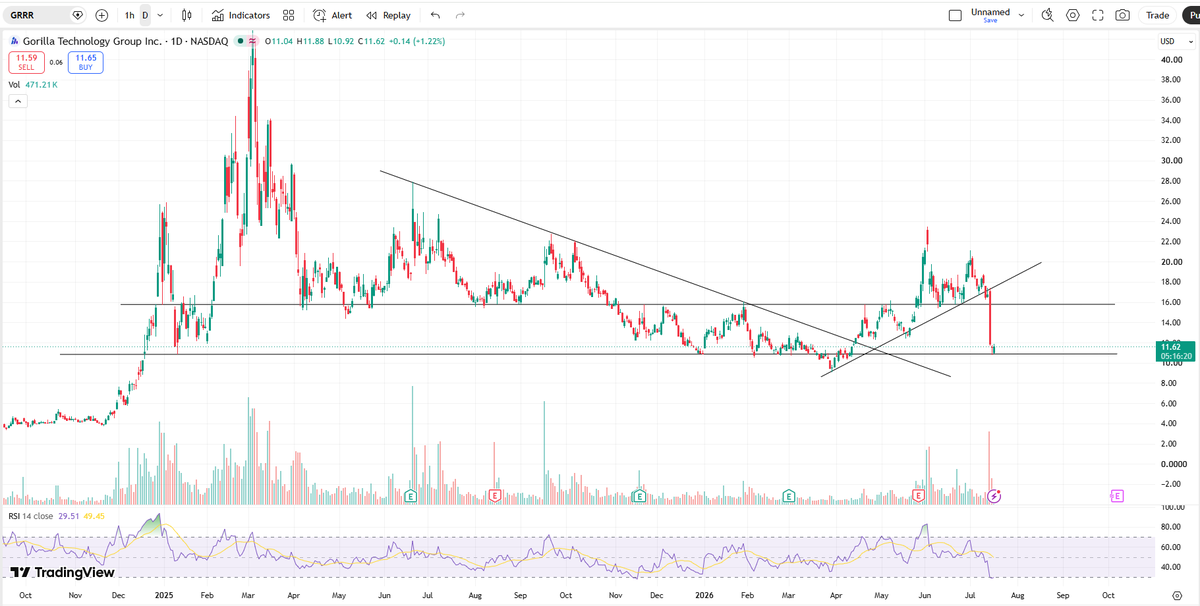
Task: Click the green earnings E marker near July 2025
Action: point(411,495)
